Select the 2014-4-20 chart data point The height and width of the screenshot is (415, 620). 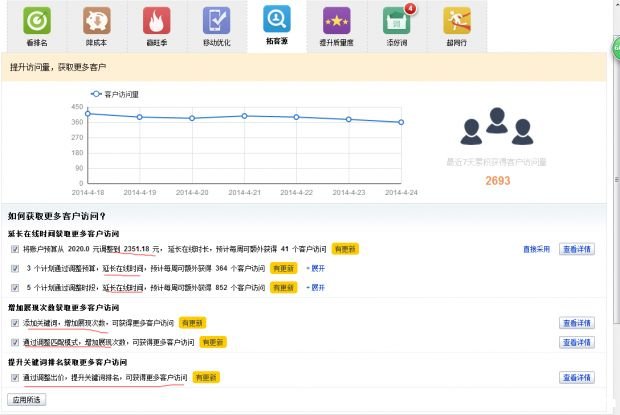(x=192, y=118)
